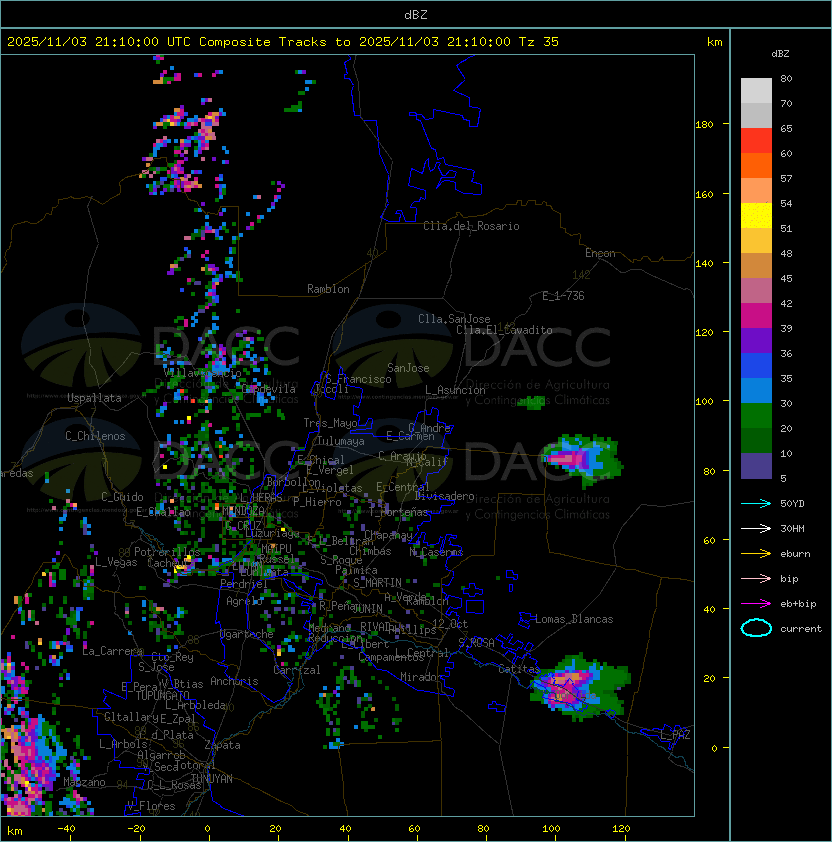Click the 'Villavicencio' map label
This screenshot has width=832, height=842.
203,372
